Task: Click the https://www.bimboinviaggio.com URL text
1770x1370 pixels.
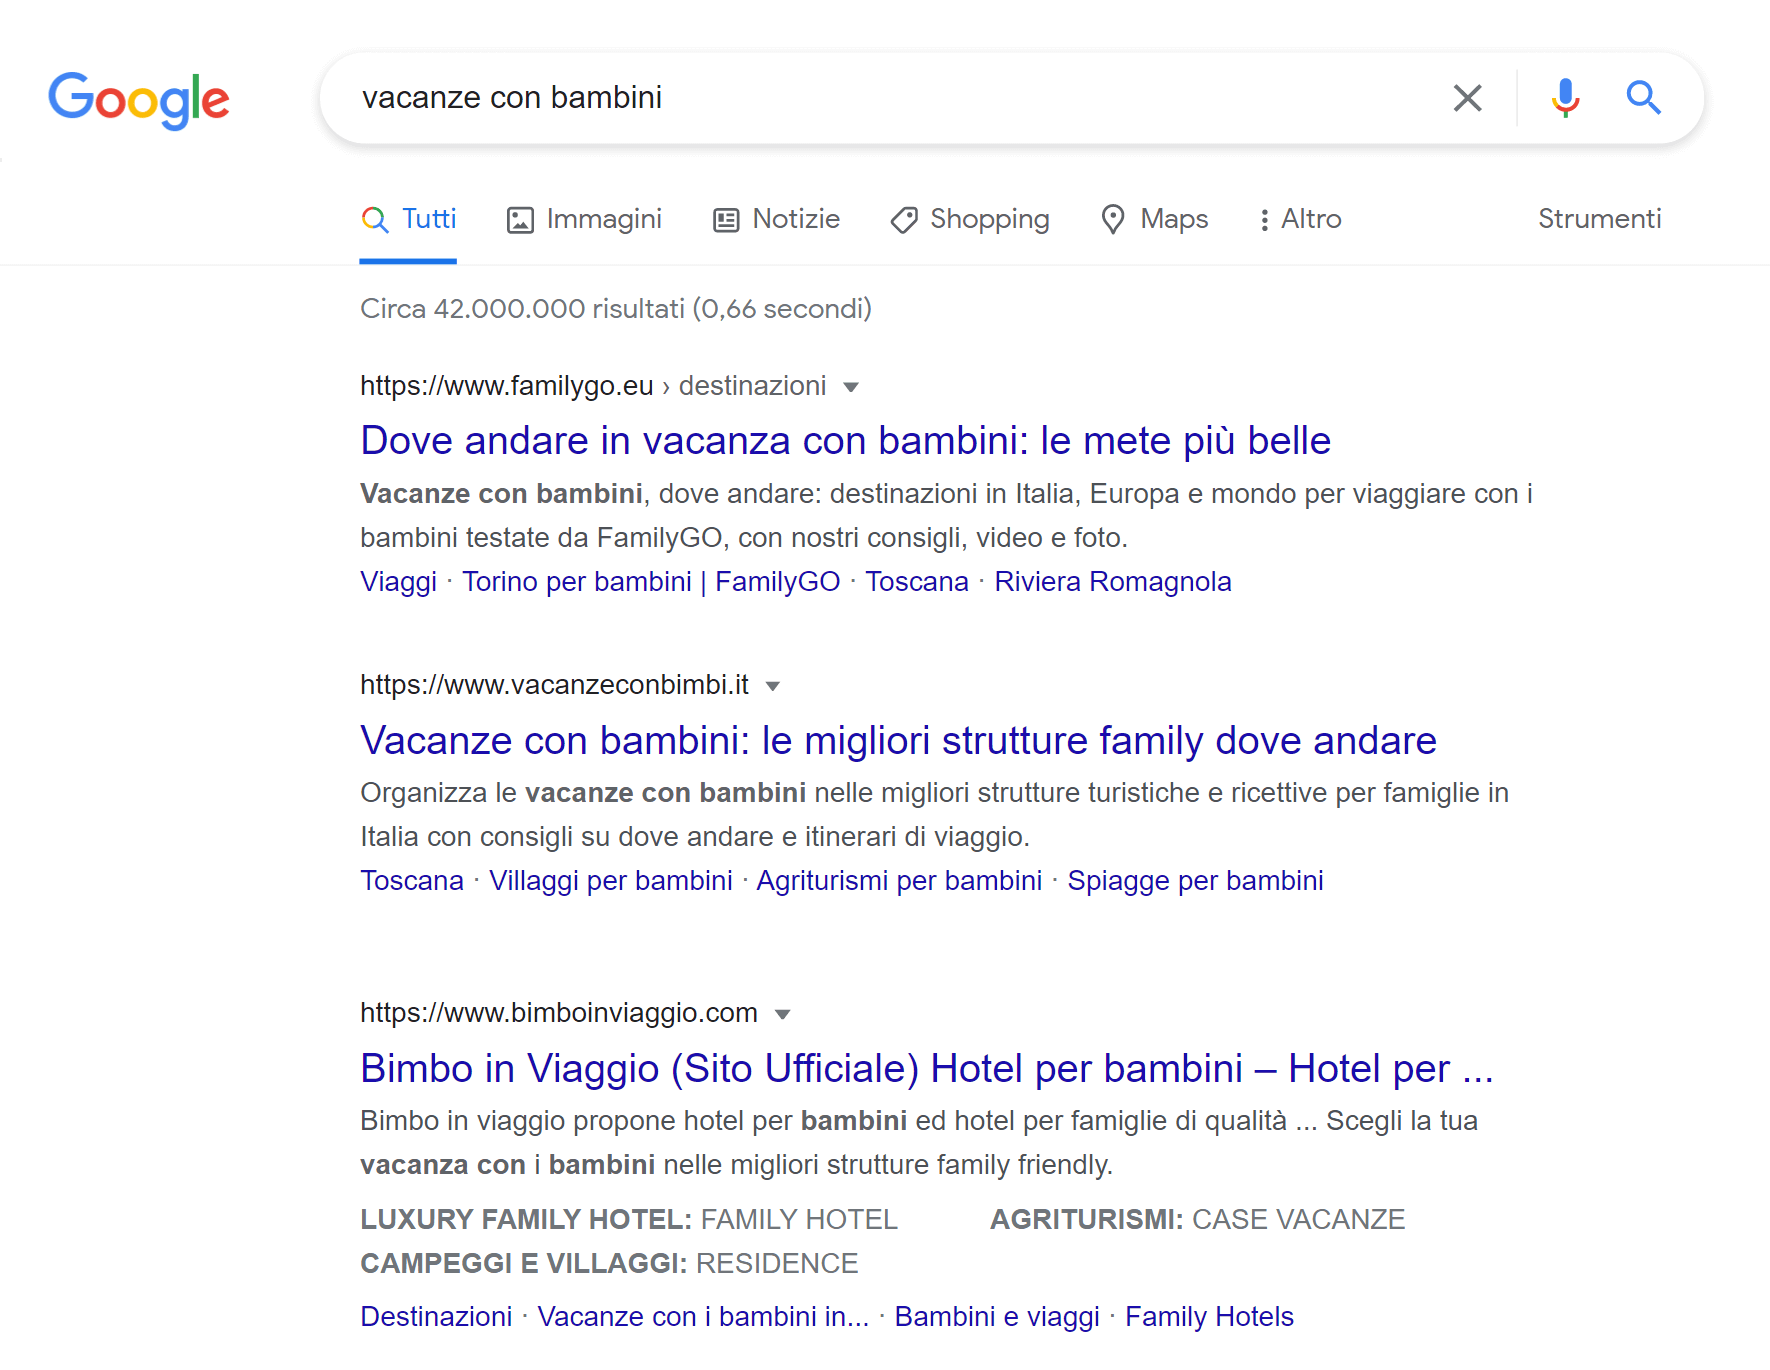Action: 559,1013
